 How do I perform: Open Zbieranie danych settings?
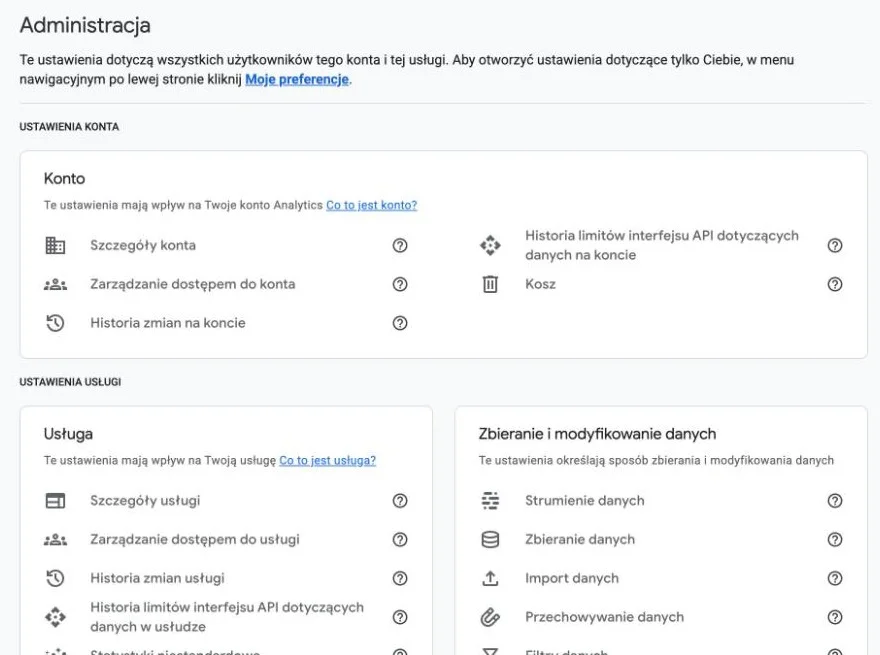point(580,539)
